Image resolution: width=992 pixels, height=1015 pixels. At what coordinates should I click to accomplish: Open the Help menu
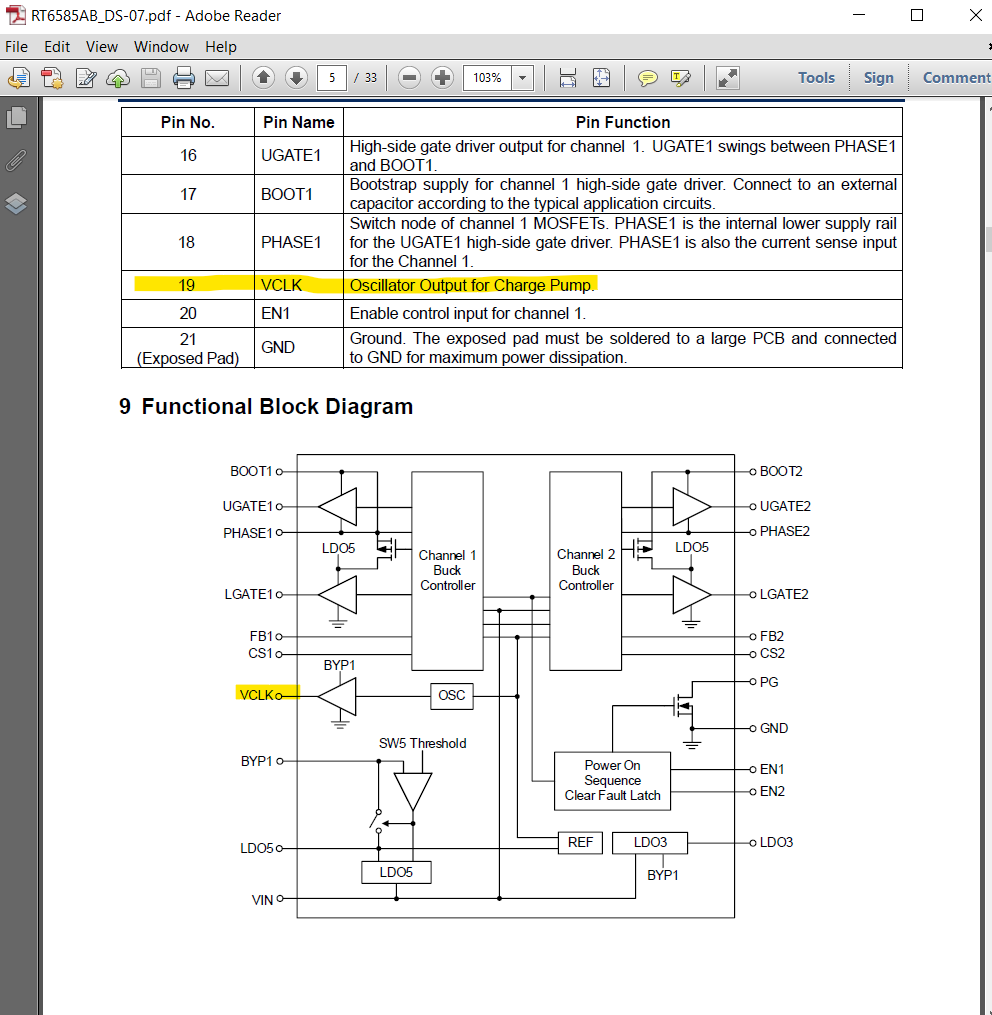[x=221, y=47]
